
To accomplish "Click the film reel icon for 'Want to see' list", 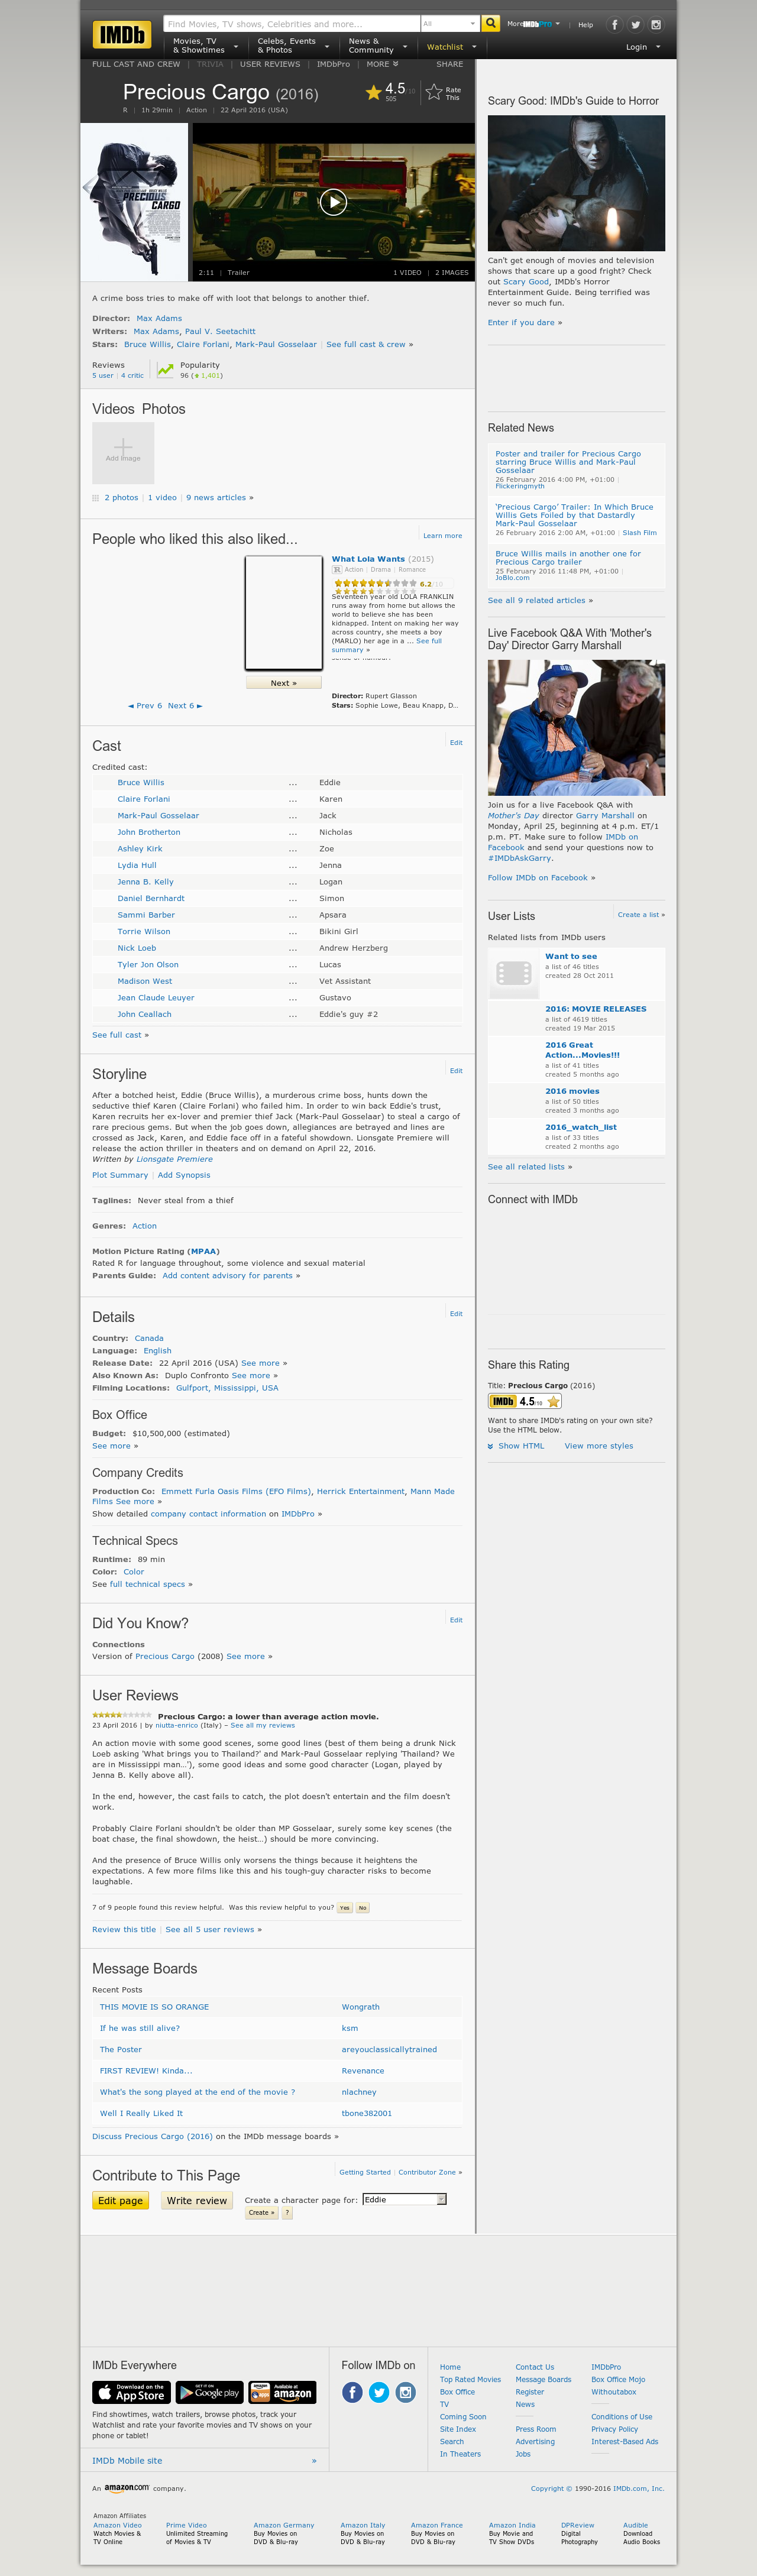I will coord(513,972).
